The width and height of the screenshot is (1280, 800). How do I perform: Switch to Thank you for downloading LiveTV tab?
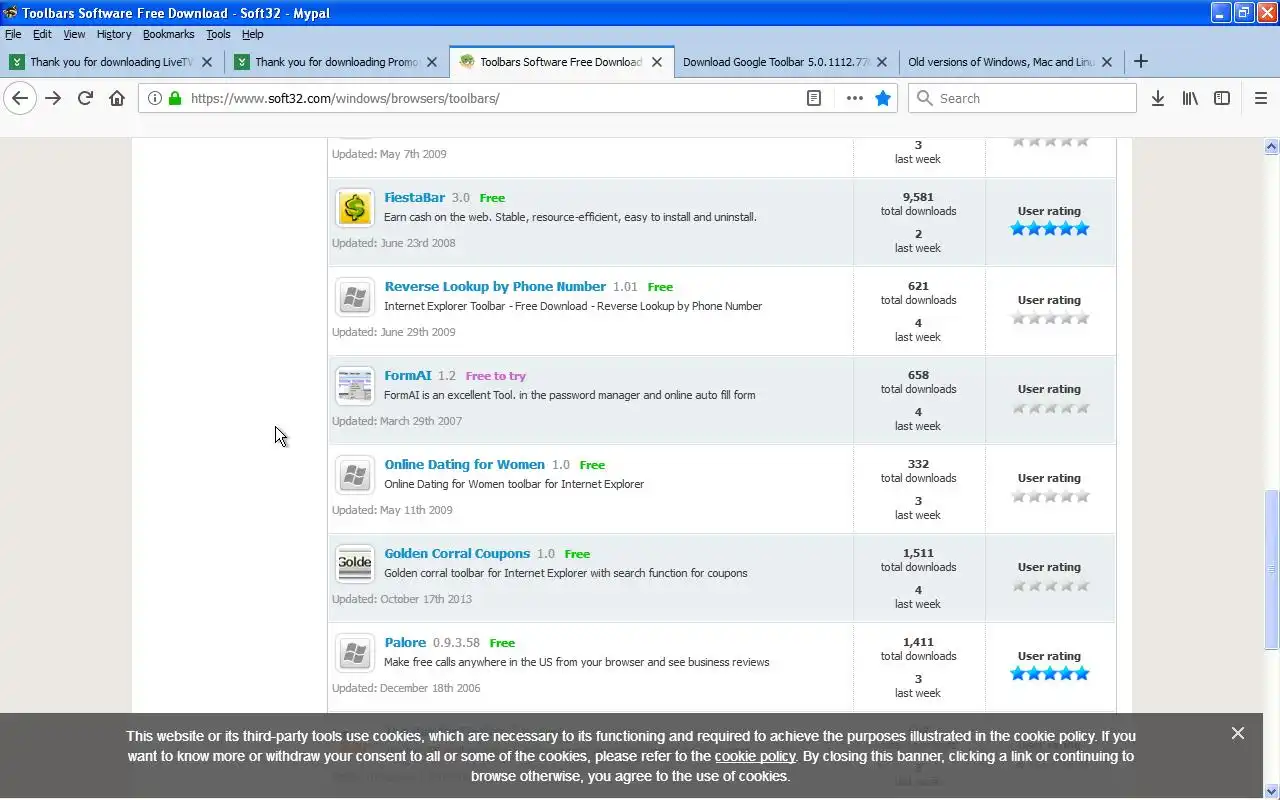click(112, 61)
